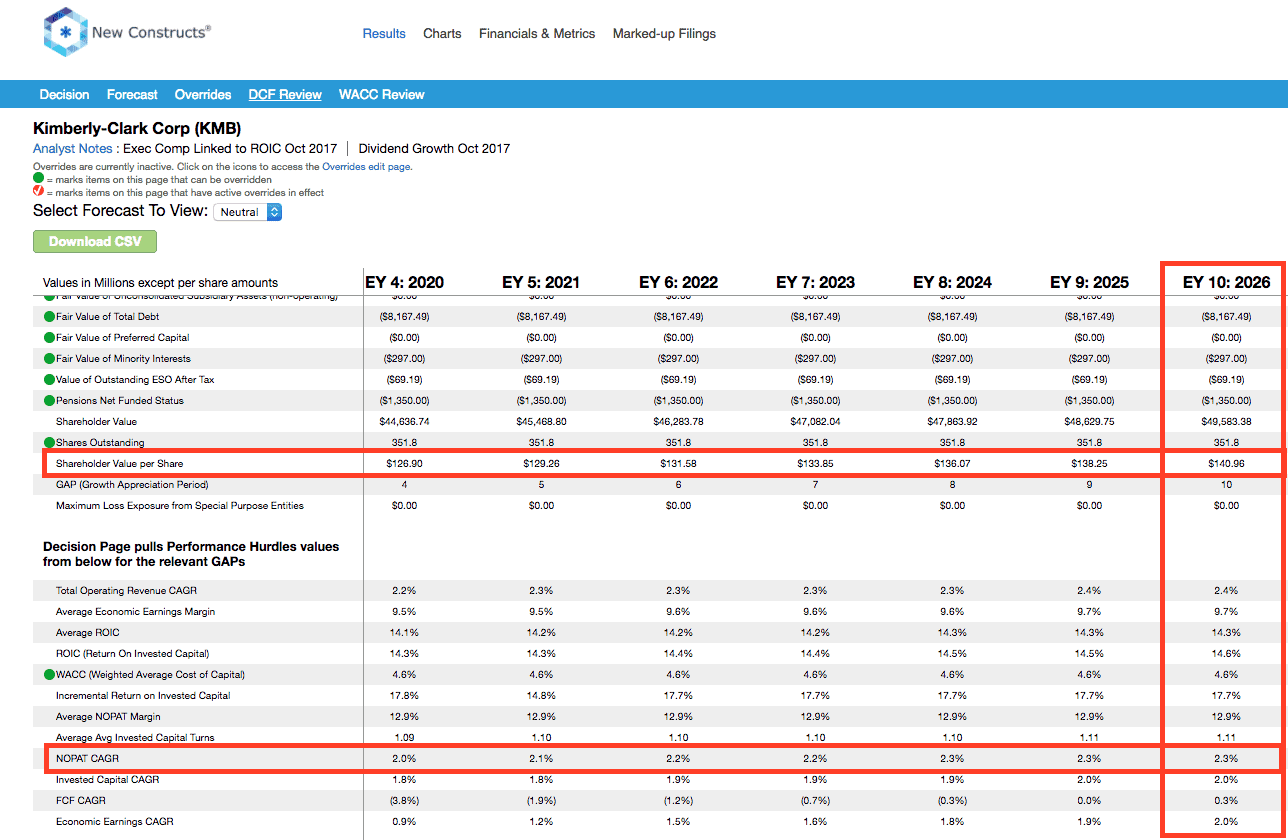The width and height of the screenshot is (1288, 840).
Task: Click green override icon for Fair Value of Total Debt
Action: point(49,317)
